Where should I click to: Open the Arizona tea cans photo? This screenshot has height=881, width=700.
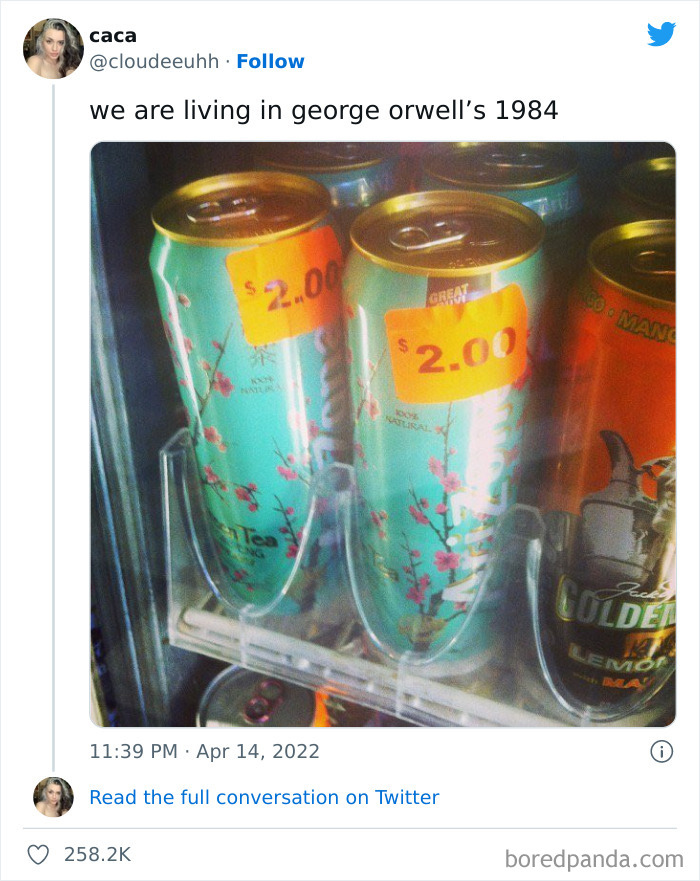coord(383,434)
